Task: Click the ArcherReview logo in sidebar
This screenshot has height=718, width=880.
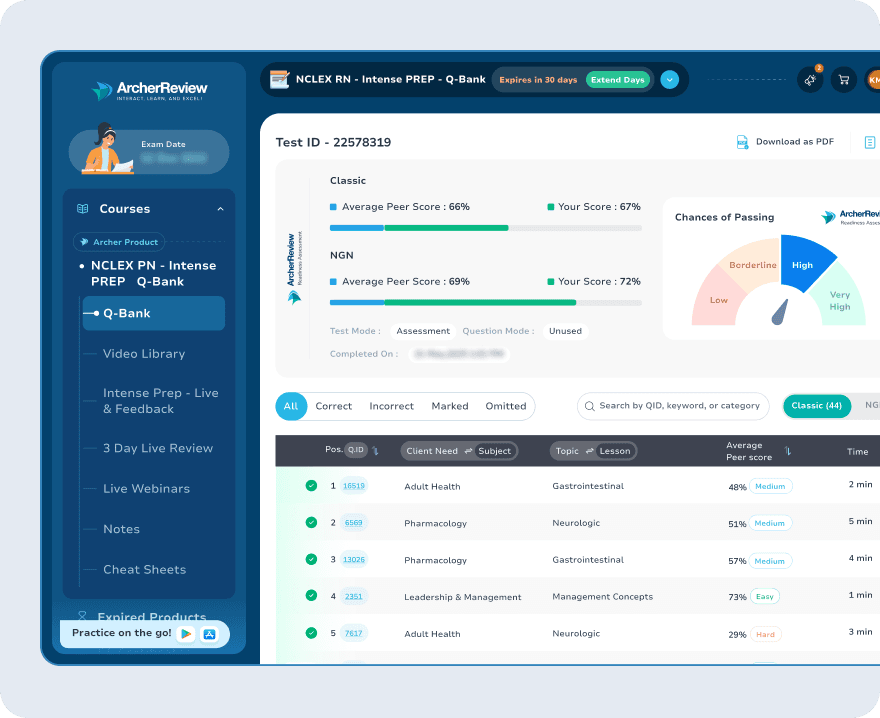Action: 148,91
